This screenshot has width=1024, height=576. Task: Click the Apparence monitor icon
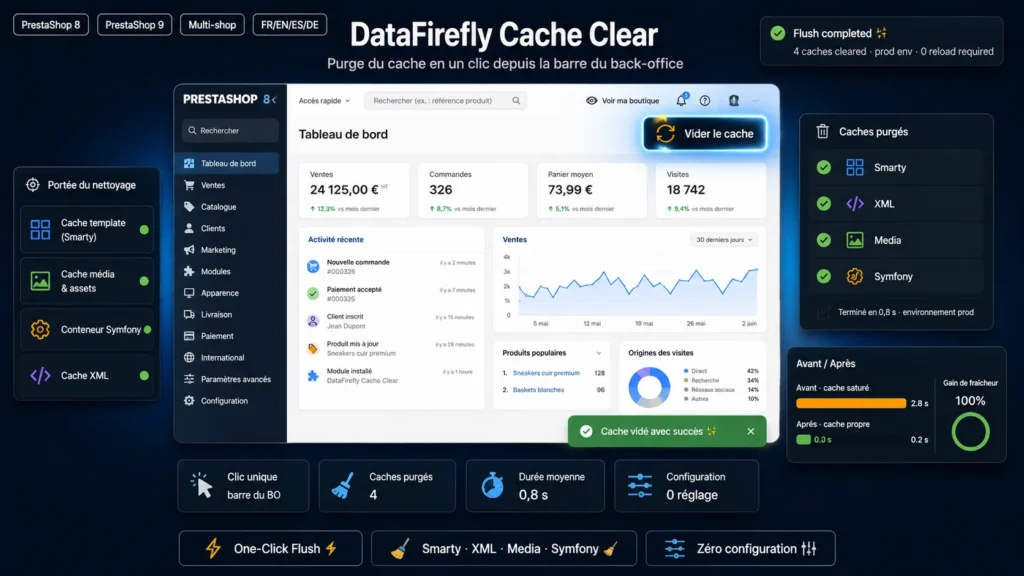point(189,293)
